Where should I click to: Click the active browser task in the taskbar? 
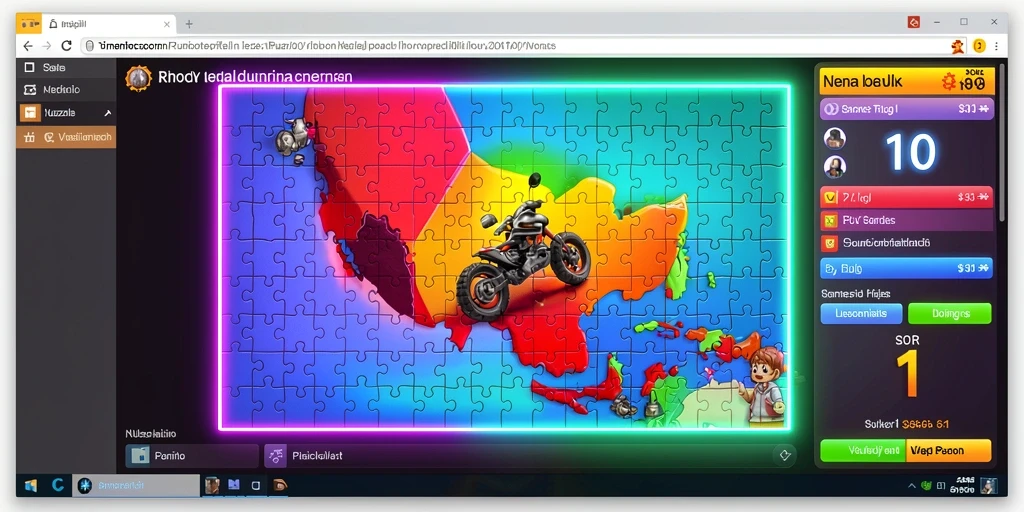(x=136, y=485)
